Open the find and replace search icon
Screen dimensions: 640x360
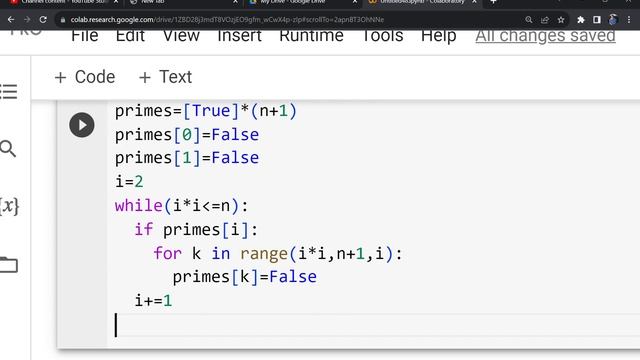[x=8, y=149]
